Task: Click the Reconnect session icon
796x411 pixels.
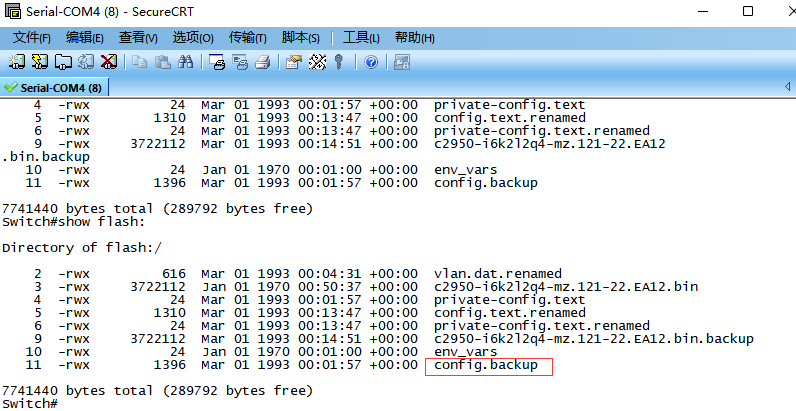Action: pos(86,62)
